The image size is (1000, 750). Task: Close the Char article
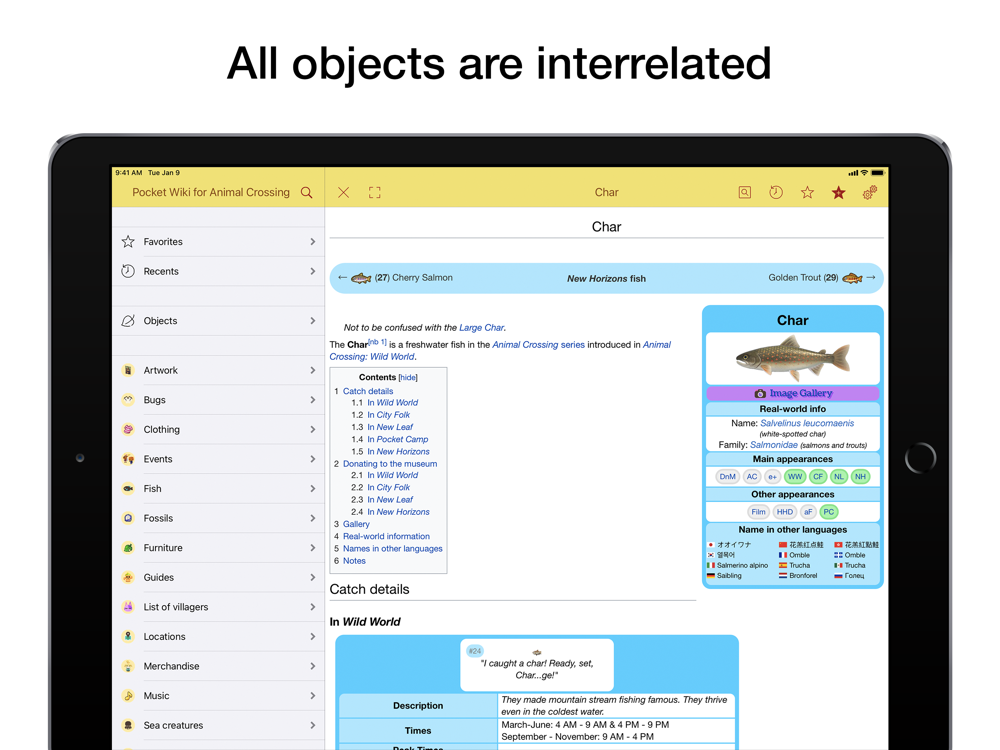343,193
